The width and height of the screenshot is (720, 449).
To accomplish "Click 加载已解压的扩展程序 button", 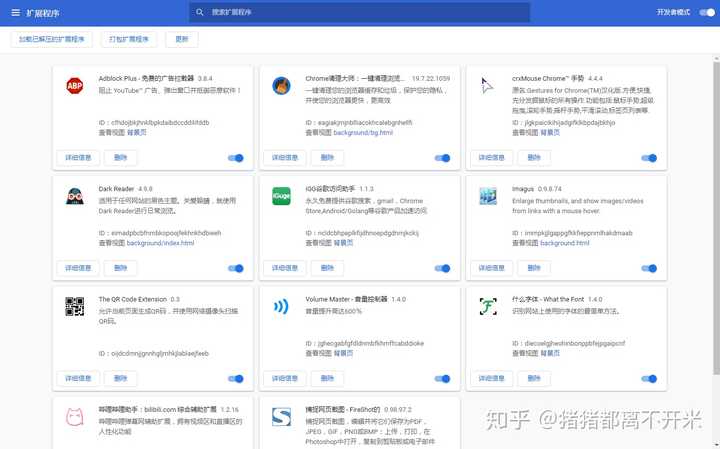I will (x=51, y=39).
